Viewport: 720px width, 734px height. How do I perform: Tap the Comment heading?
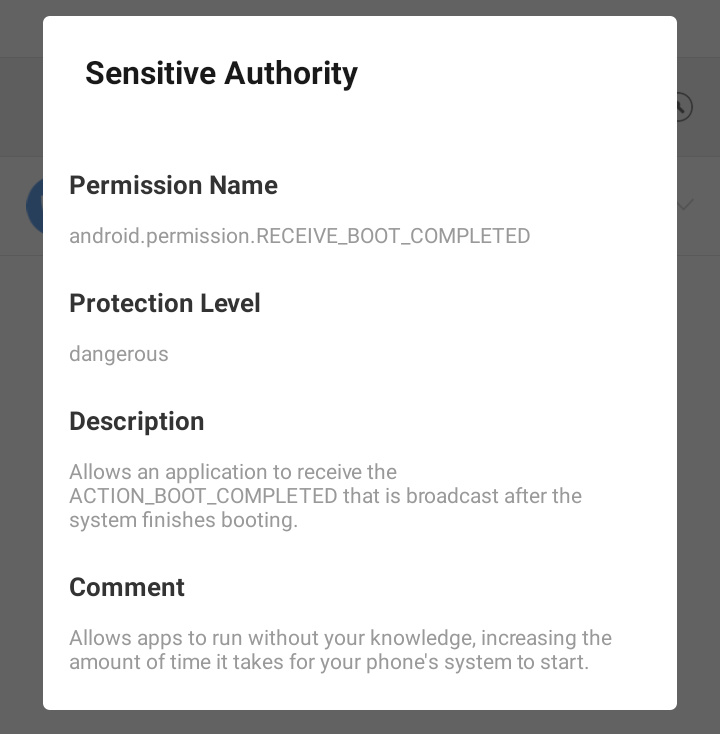click(x=127, y=587)
